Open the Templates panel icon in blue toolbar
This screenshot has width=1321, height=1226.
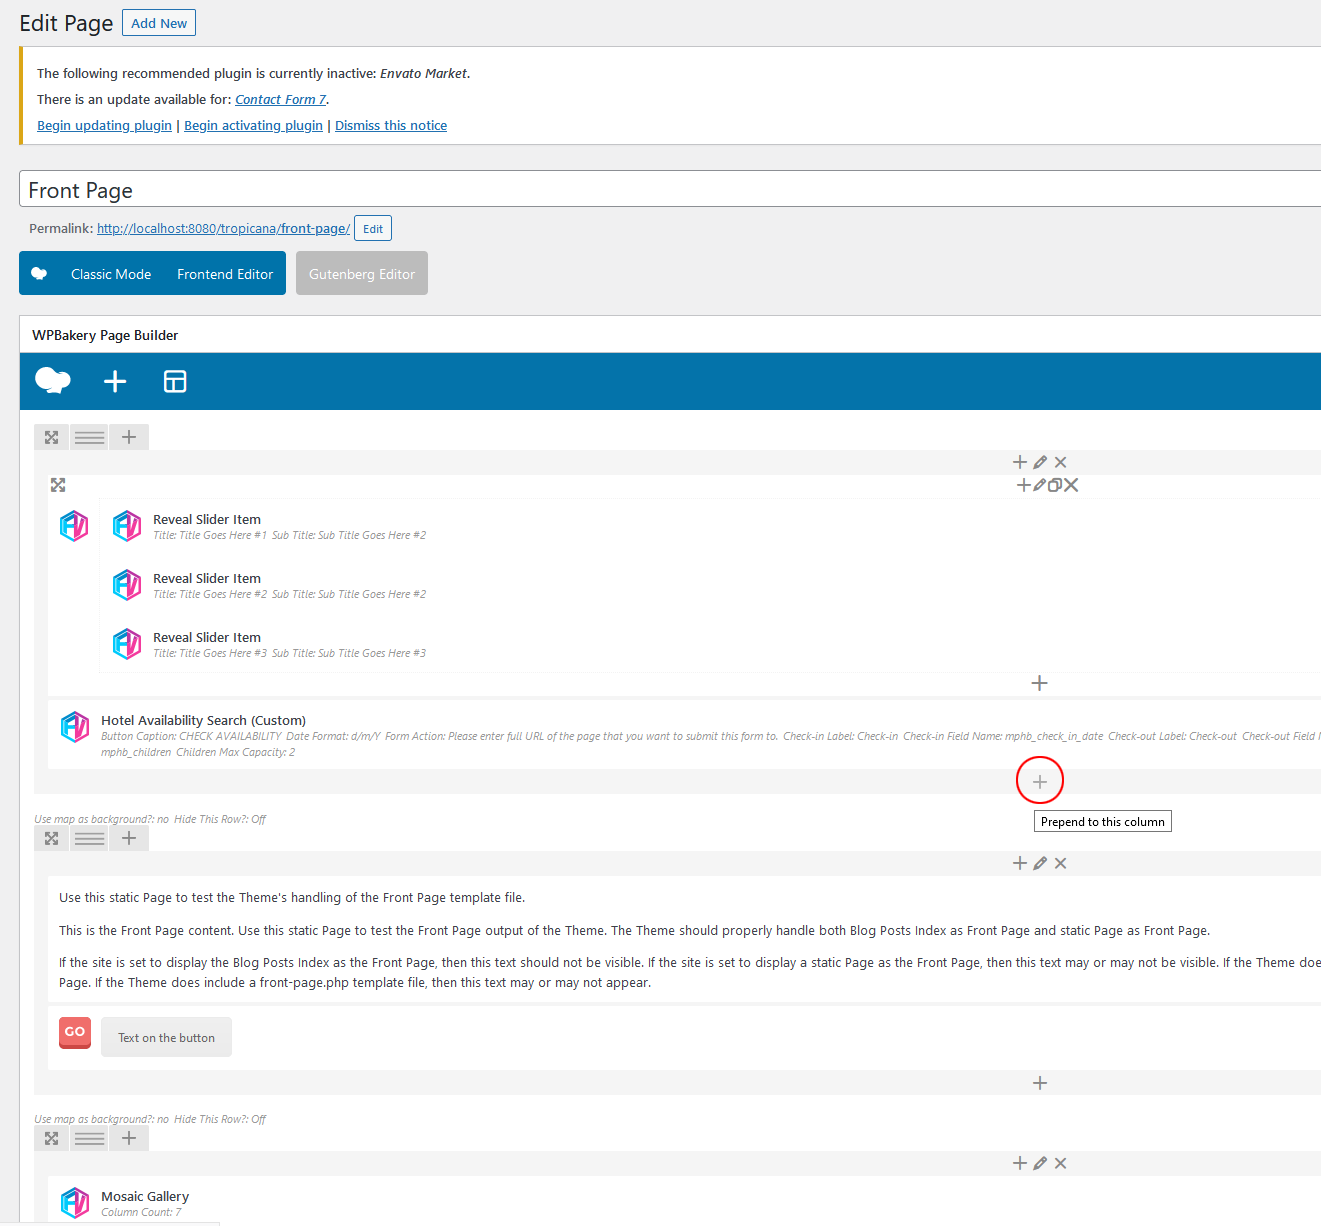175,381
